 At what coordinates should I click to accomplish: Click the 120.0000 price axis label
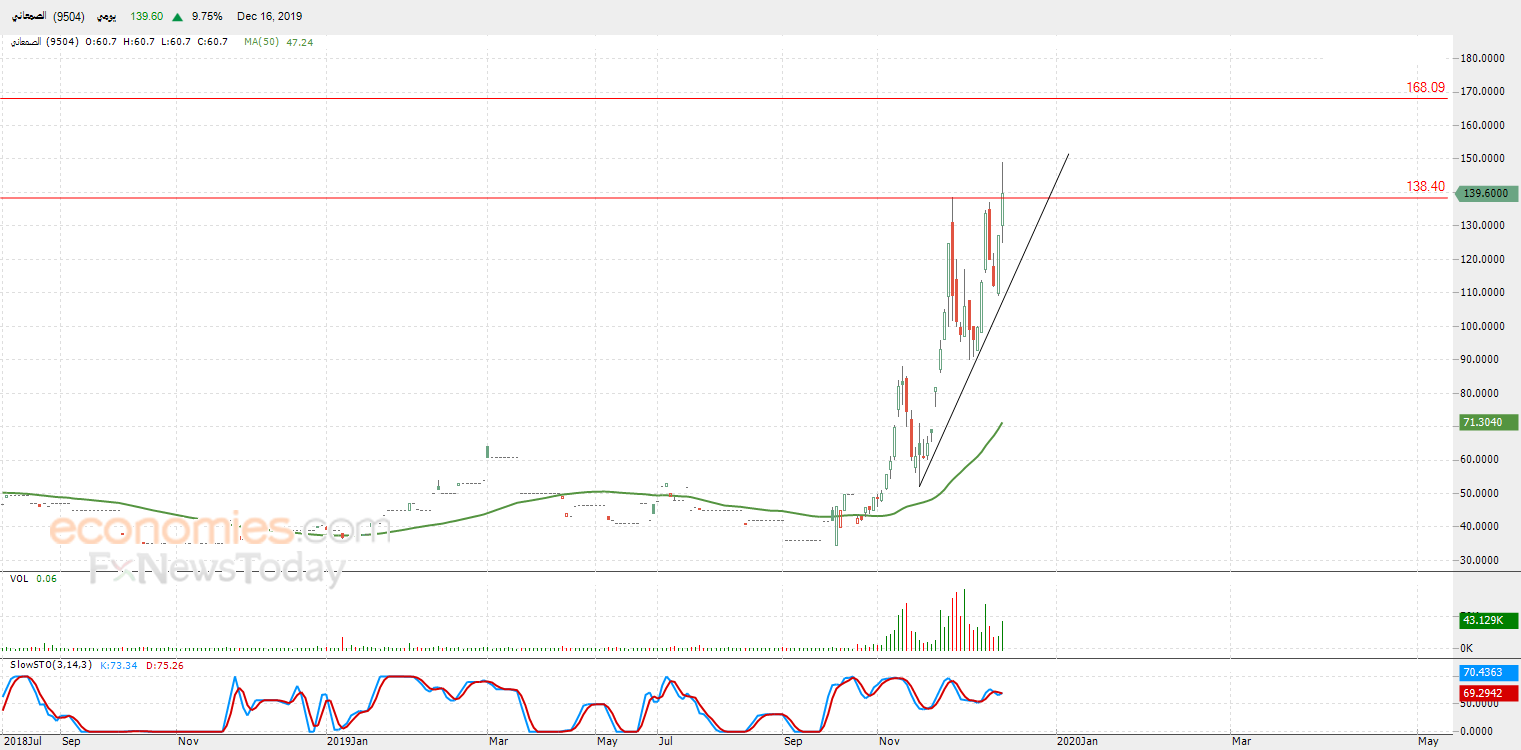click(1484, 260)
